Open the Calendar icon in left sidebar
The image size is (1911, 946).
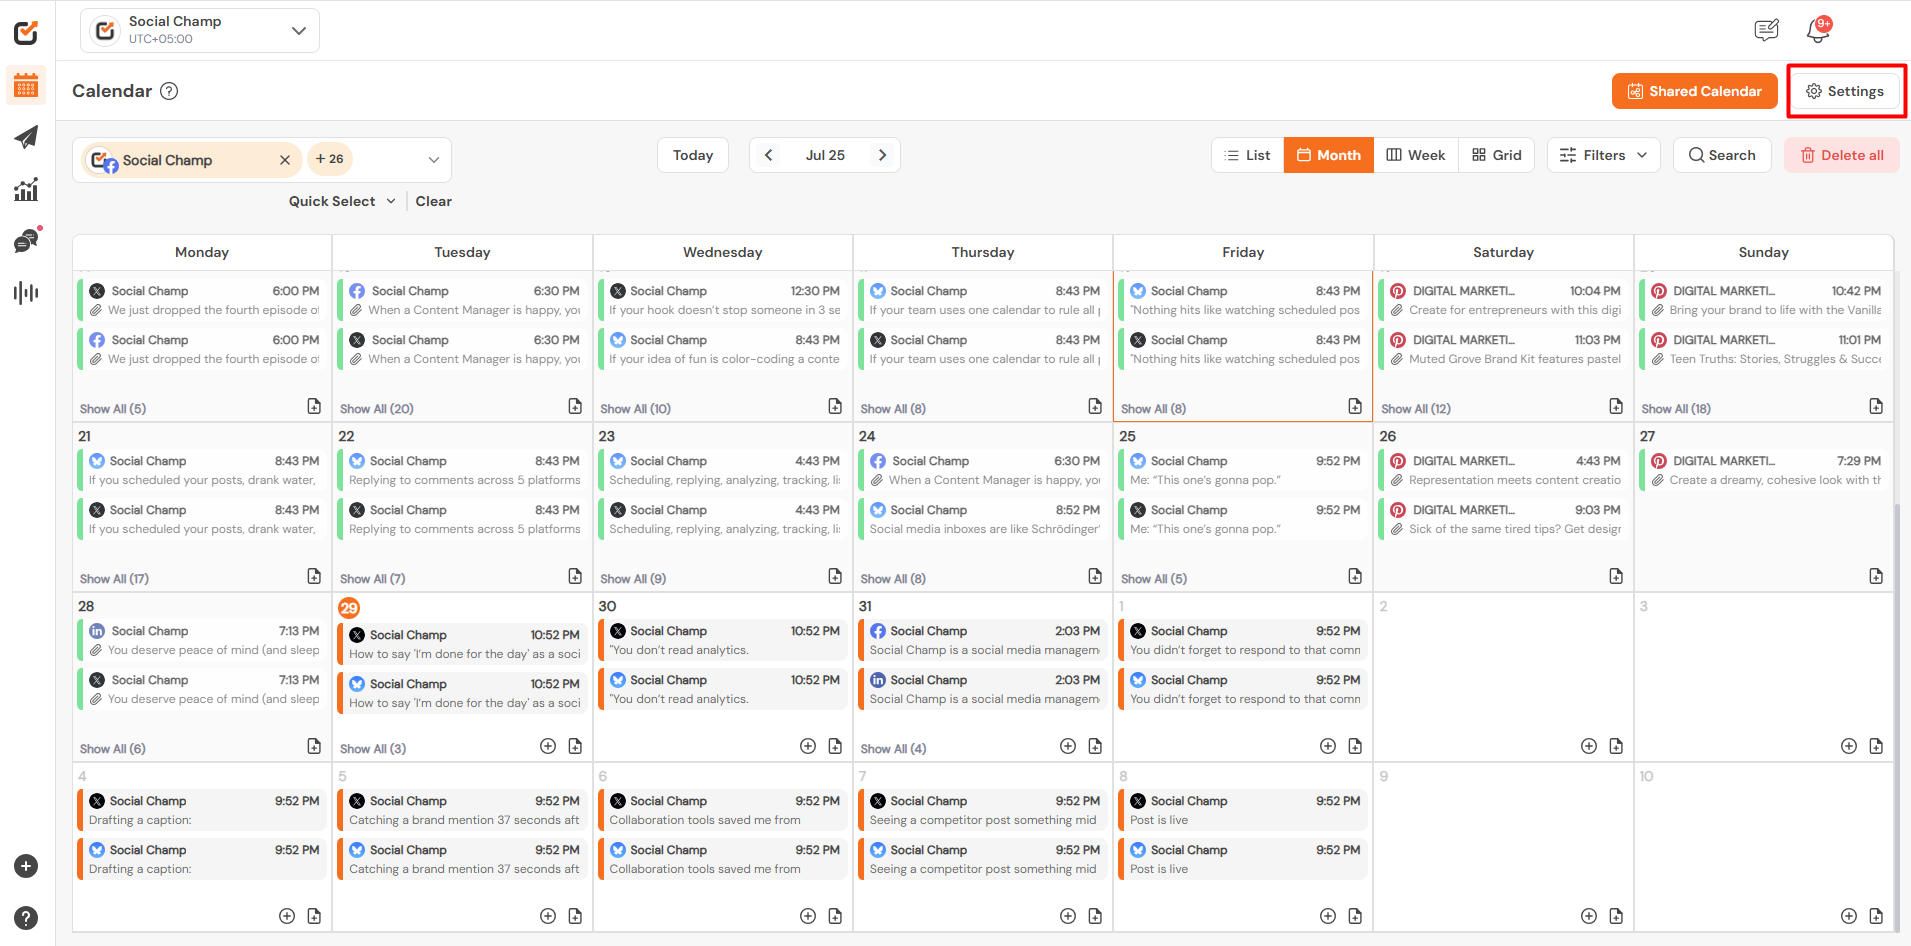pos(26,86)
